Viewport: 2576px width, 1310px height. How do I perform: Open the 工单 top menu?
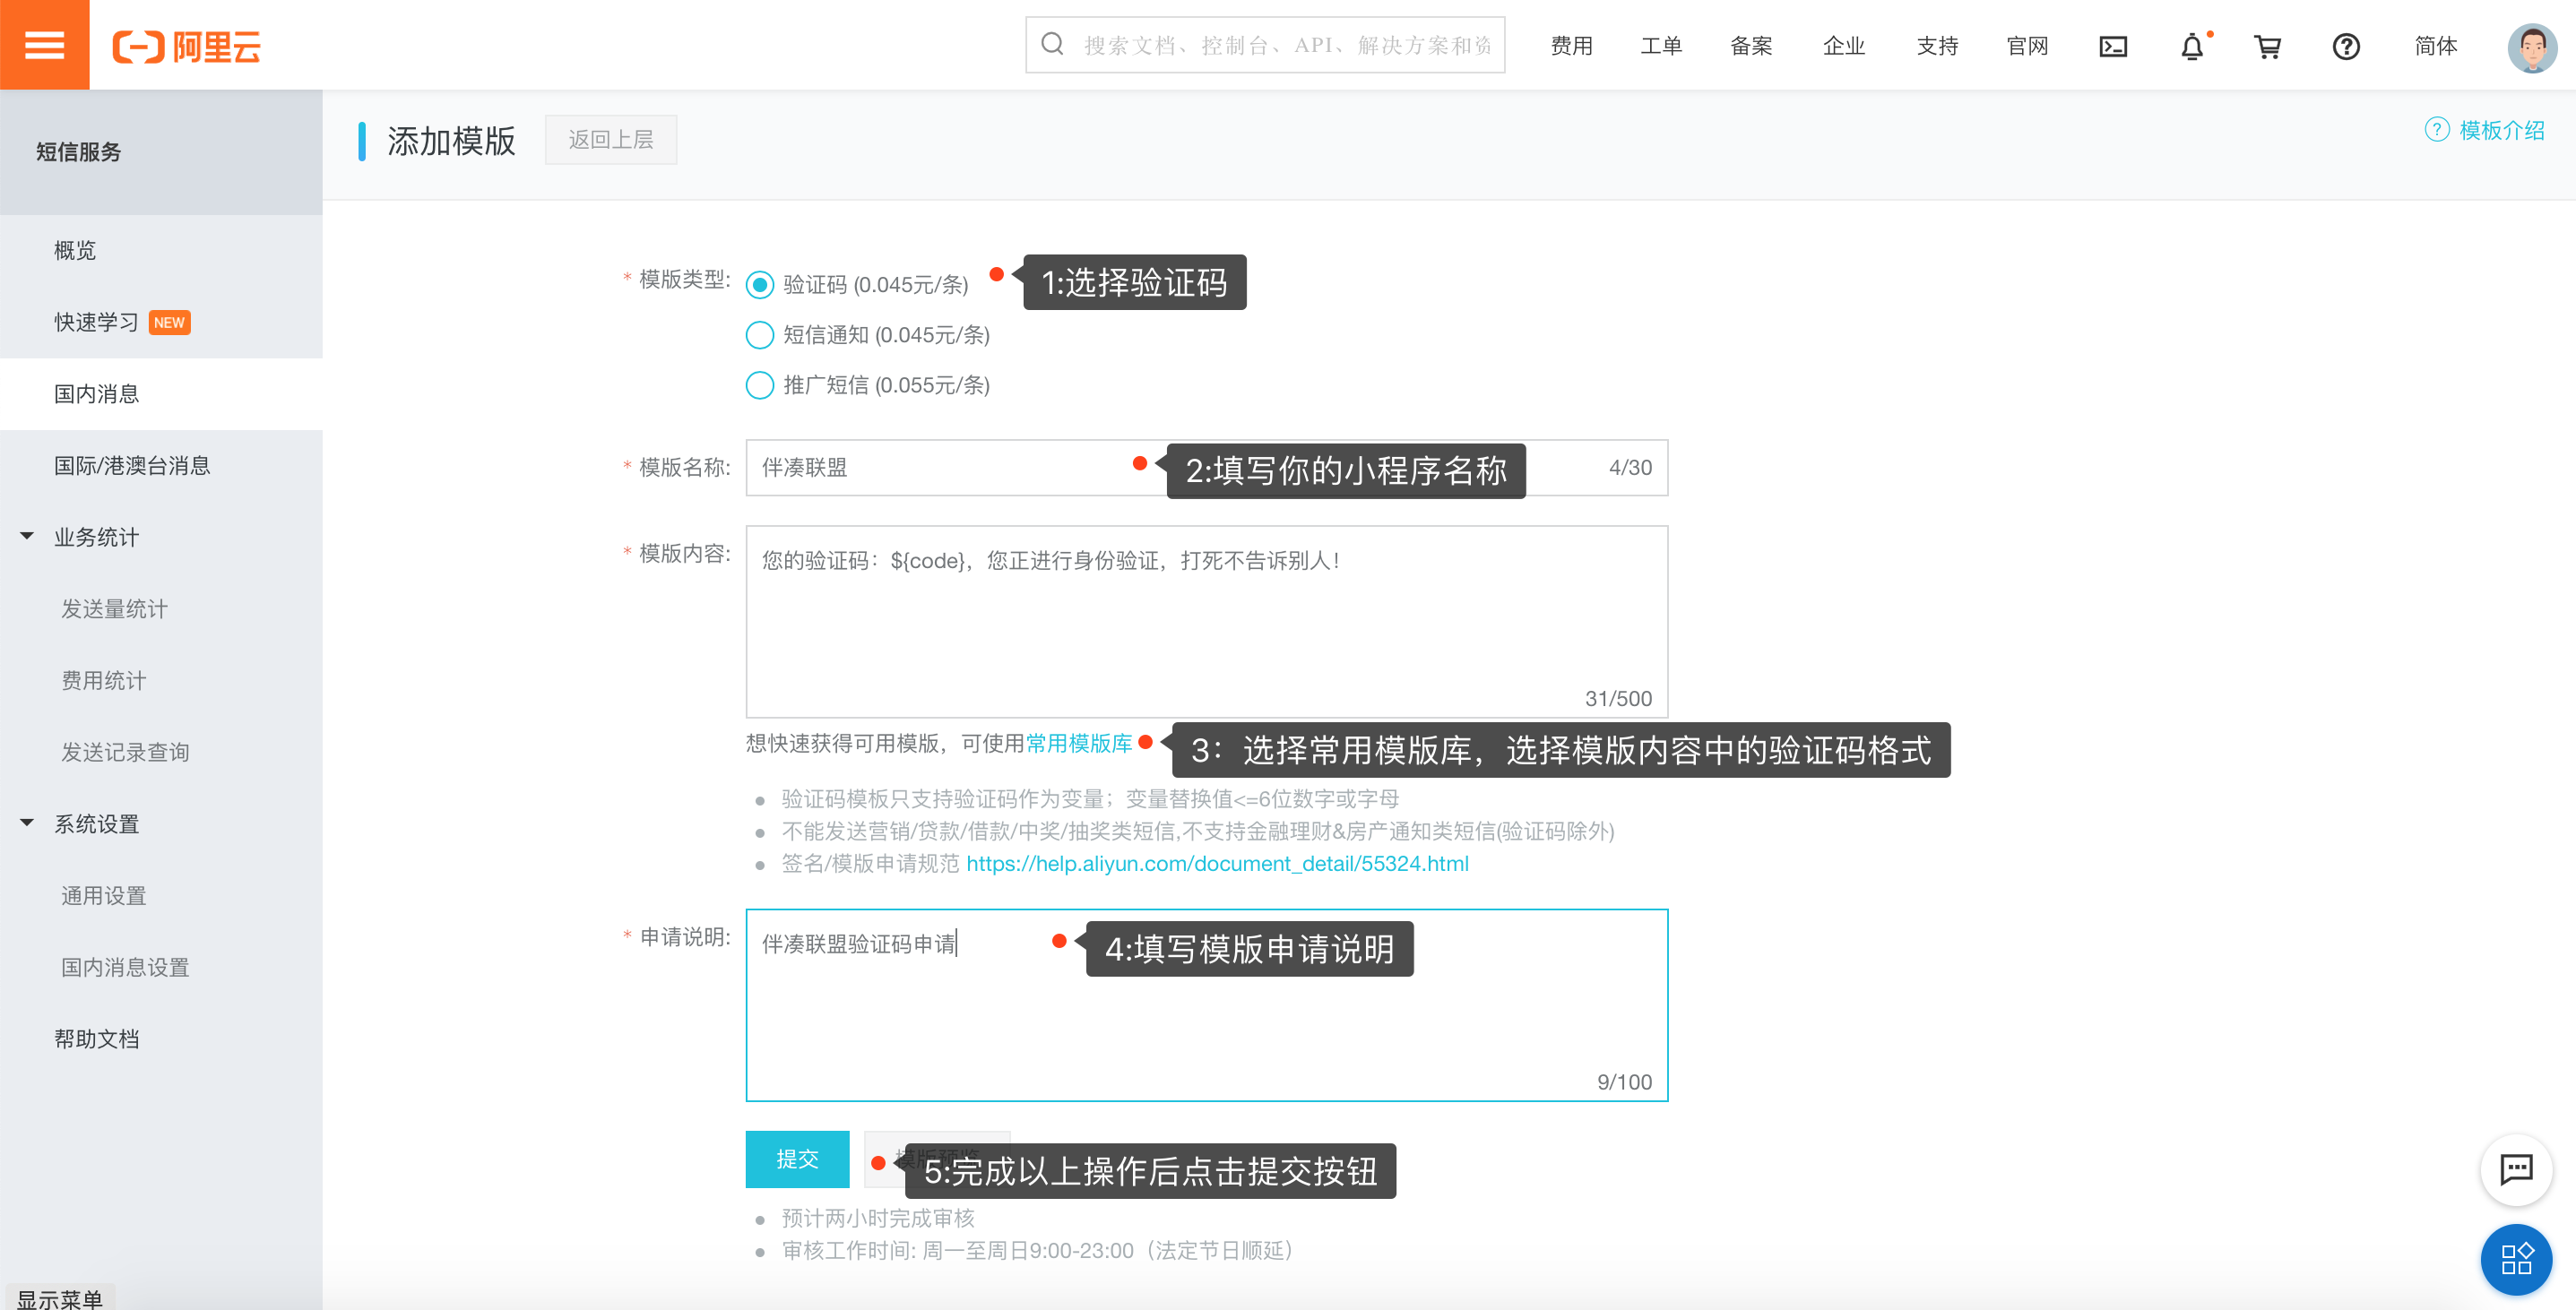1661,46
